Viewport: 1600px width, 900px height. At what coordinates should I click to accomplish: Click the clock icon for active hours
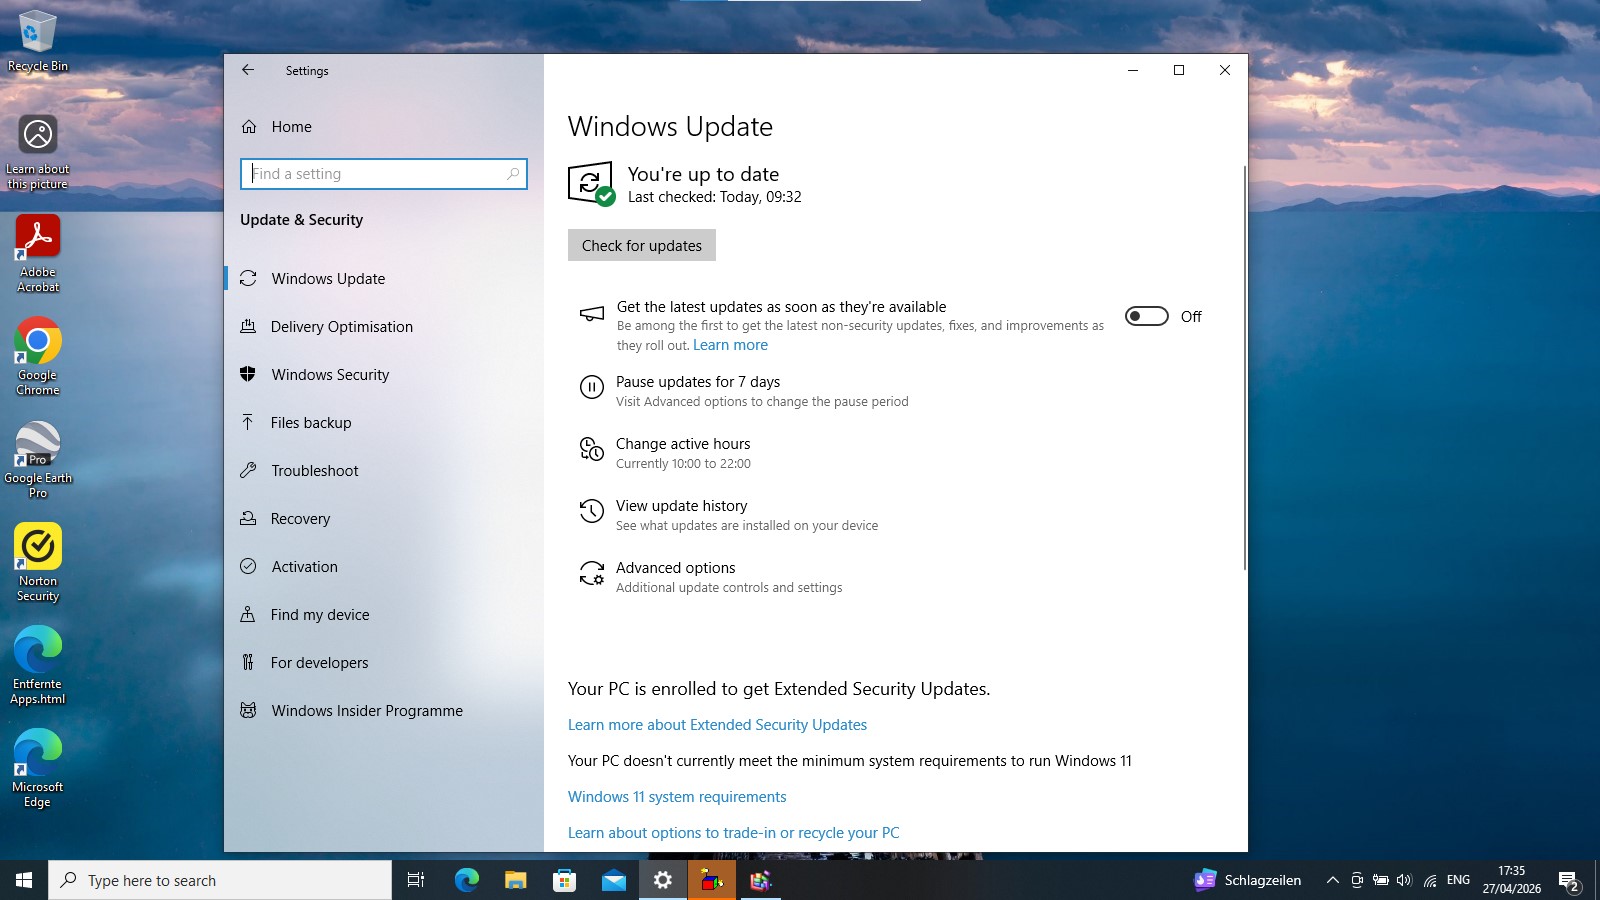pos(592,450)
